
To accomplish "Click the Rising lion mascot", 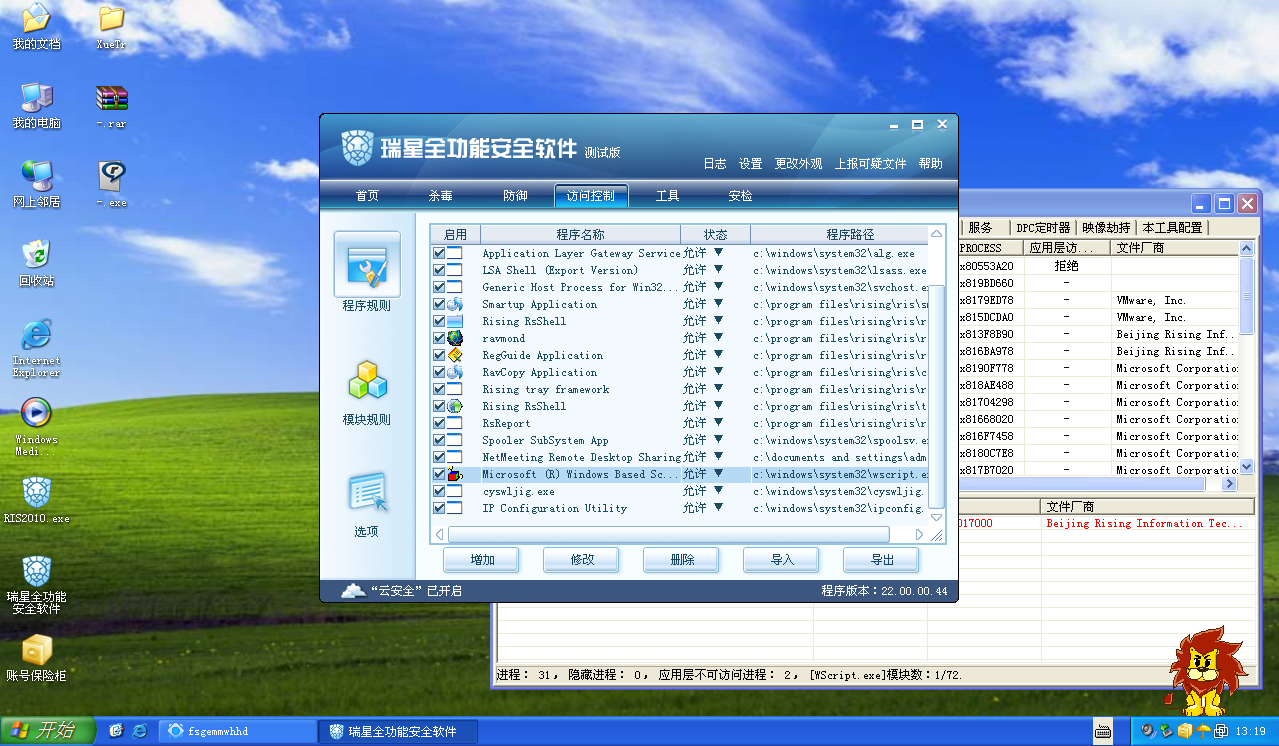I will click(1205, 672).
